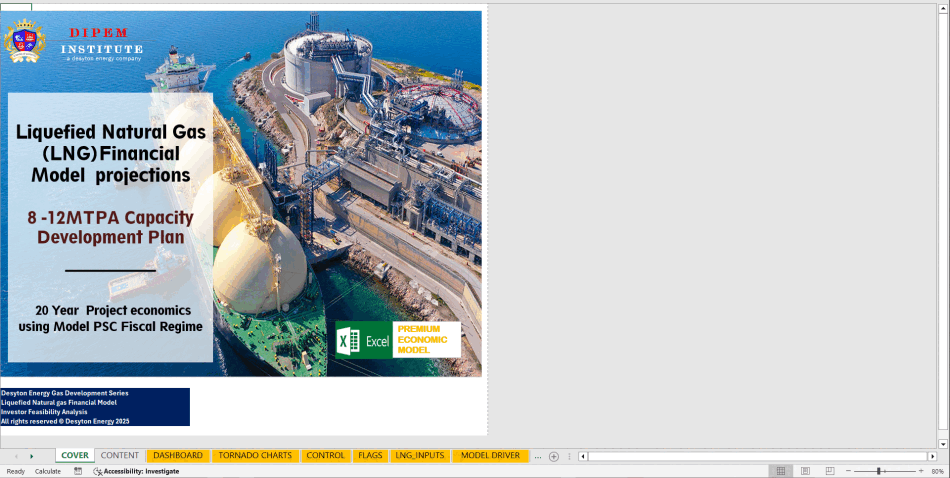Click the vertical scrollbar down arrow
Viewport: 950px width, 478px height.
pyautogui.click(x=943, y=443)
